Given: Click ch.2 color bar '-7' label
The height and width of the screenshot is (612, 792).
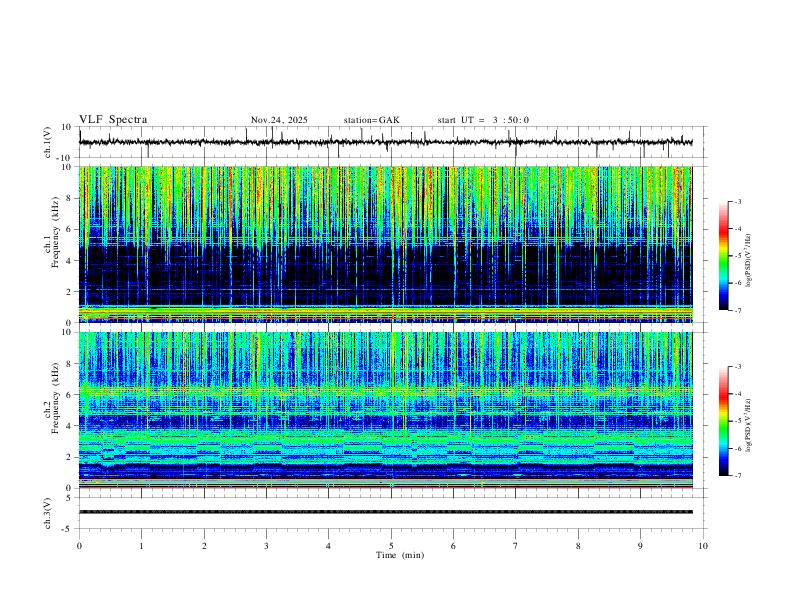Looking at the screenshot, I should pyautogui.click(x=738, y=476).
